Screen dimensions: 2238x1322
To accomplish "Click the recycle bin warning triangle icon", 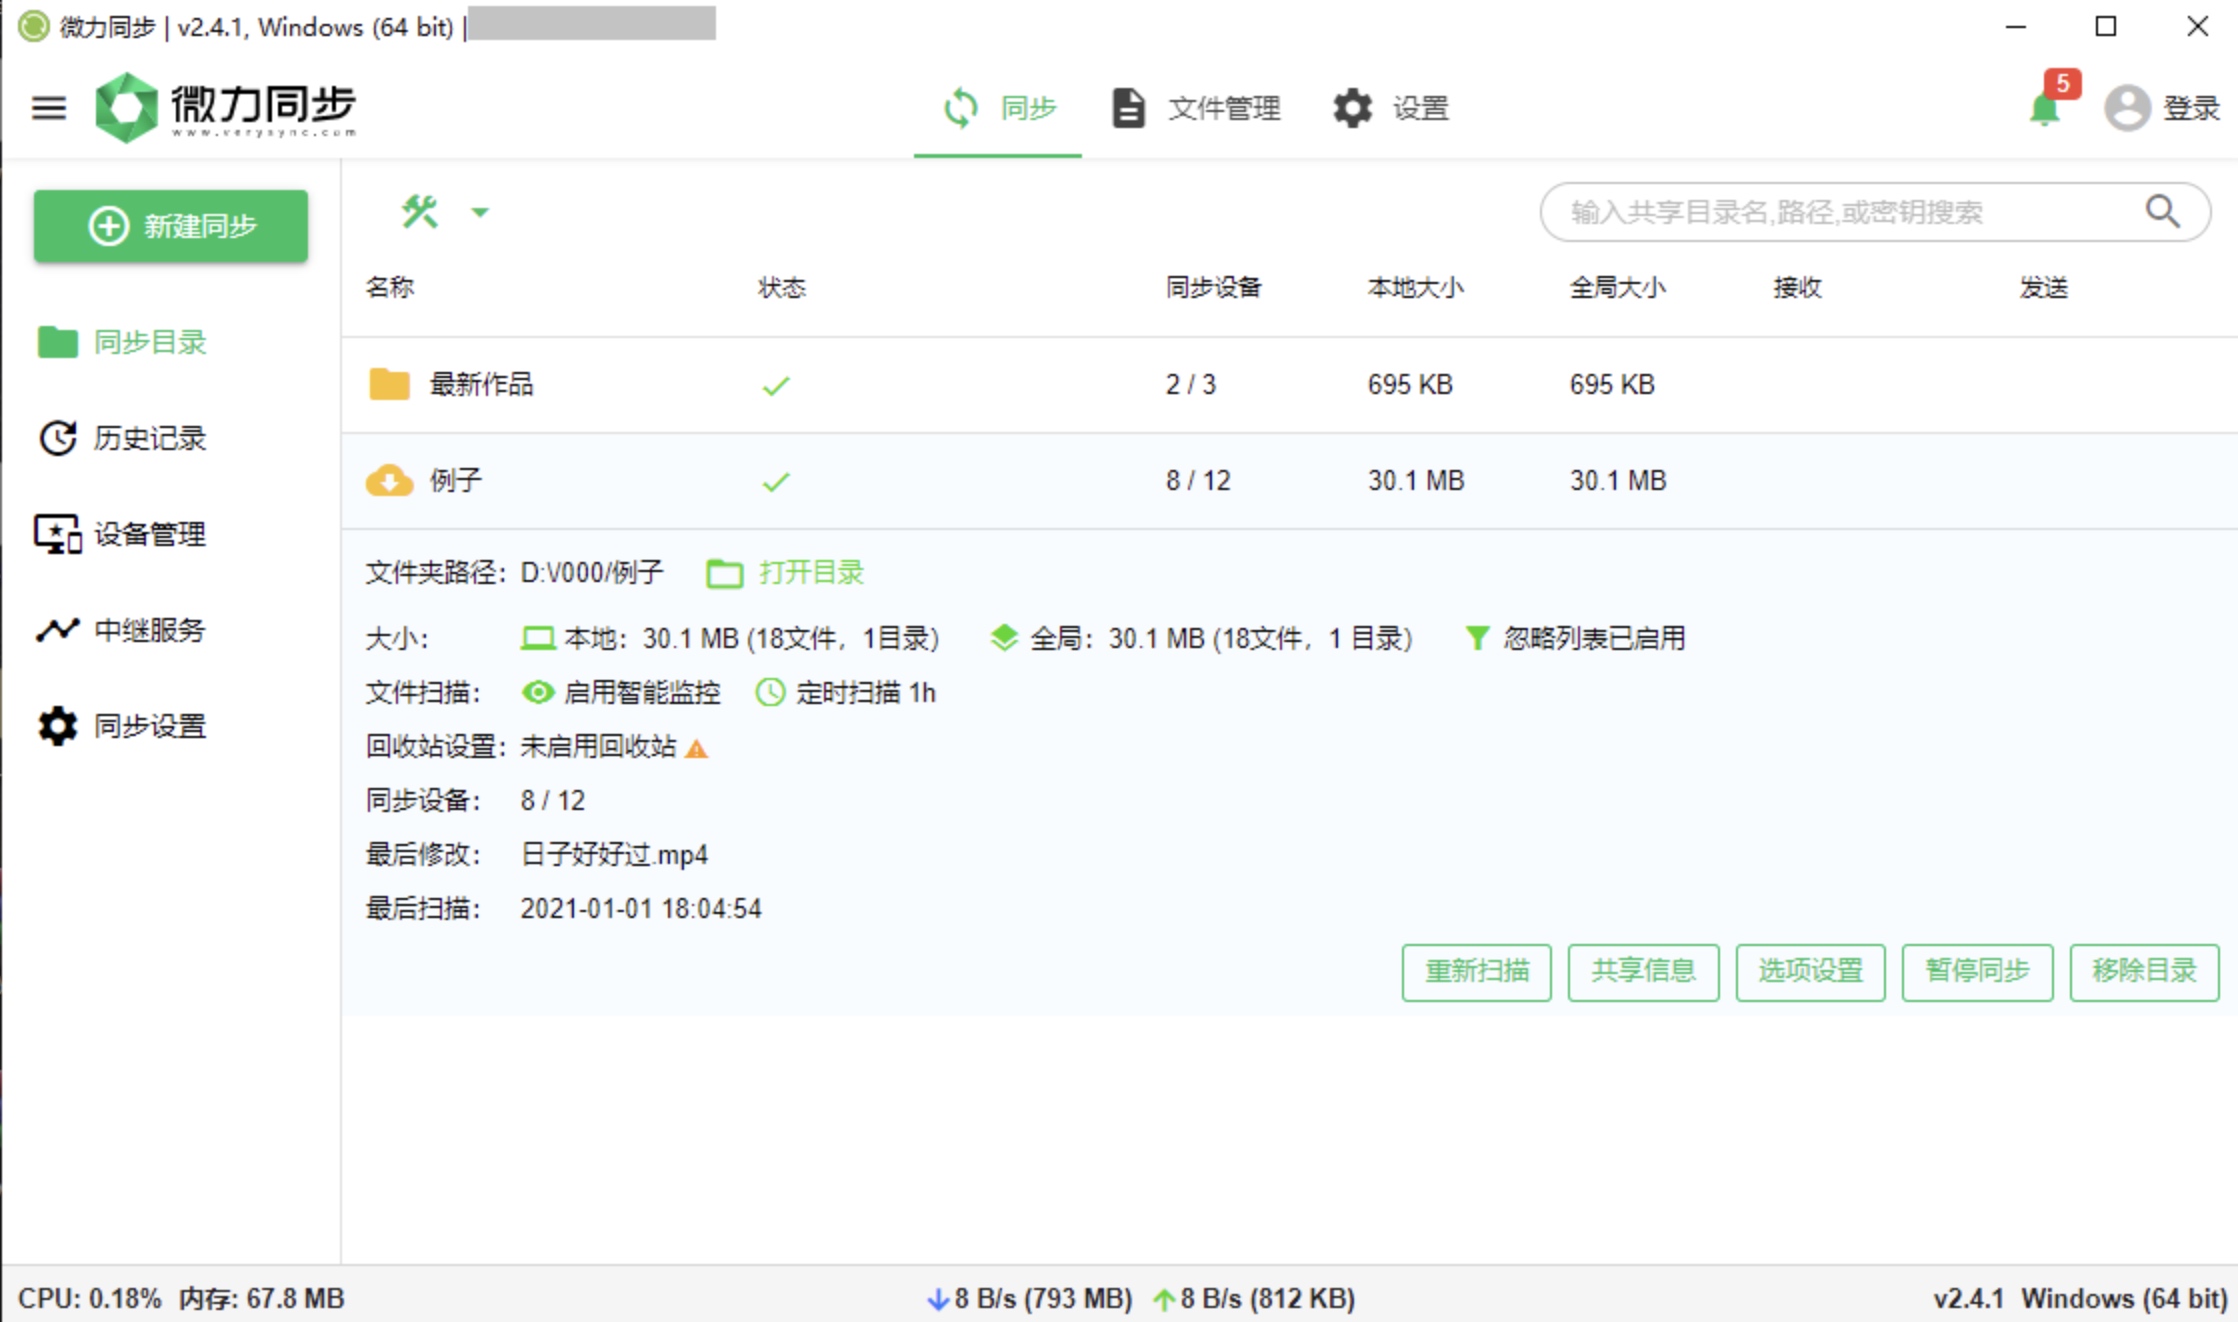I will click(697, 748).
